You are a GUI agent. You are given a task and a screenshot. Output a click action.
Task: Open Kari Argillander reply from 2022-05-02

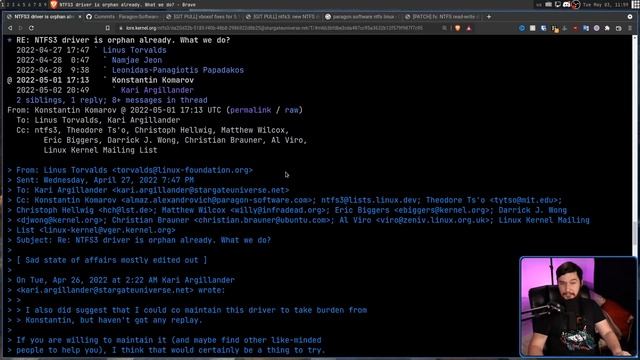(157, 90)
